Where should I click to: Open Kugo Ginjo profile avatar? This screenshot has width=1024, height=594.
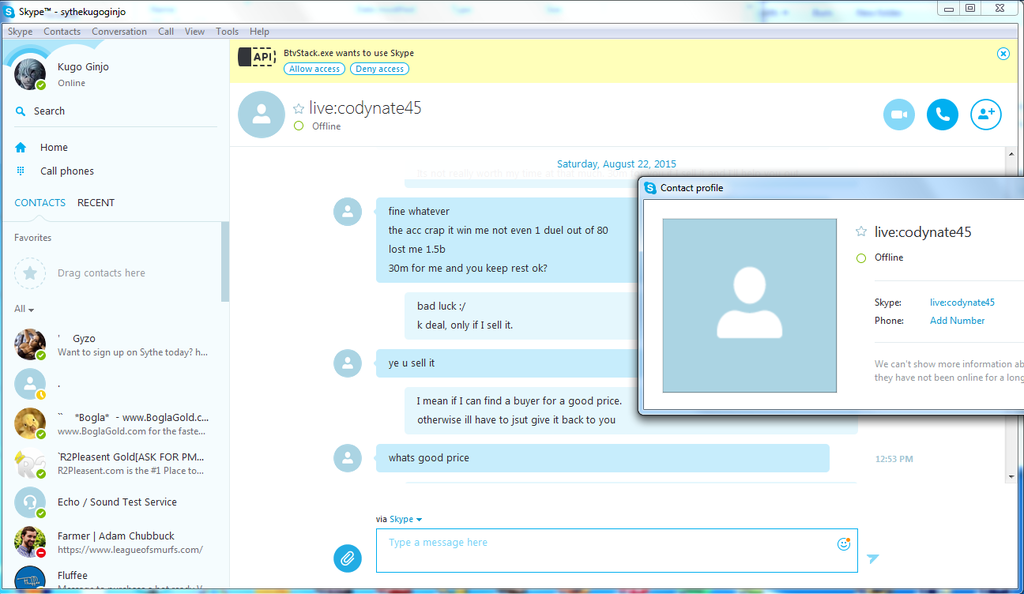pyautogui.click(x=30, y=74)
